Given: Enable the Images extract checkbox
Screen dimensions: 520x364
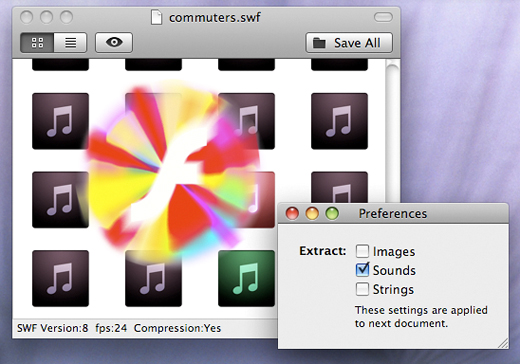Looking at the screenshot, I should click(362, 251).
